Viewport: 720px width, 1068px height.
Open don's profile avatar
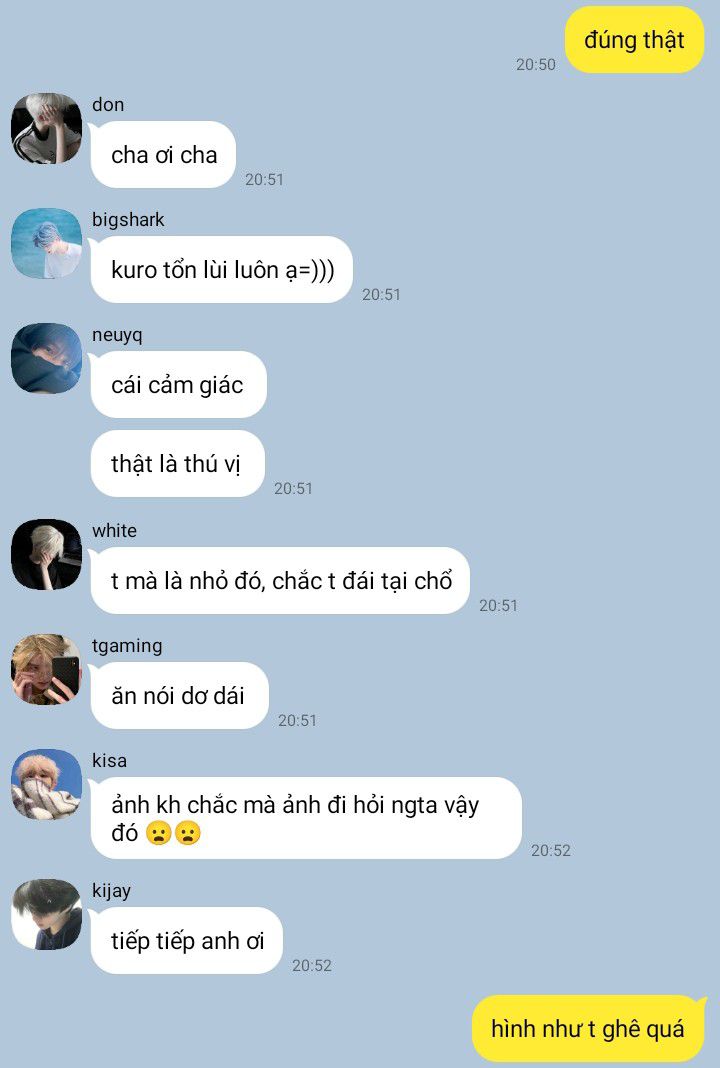tap(46, 129)
